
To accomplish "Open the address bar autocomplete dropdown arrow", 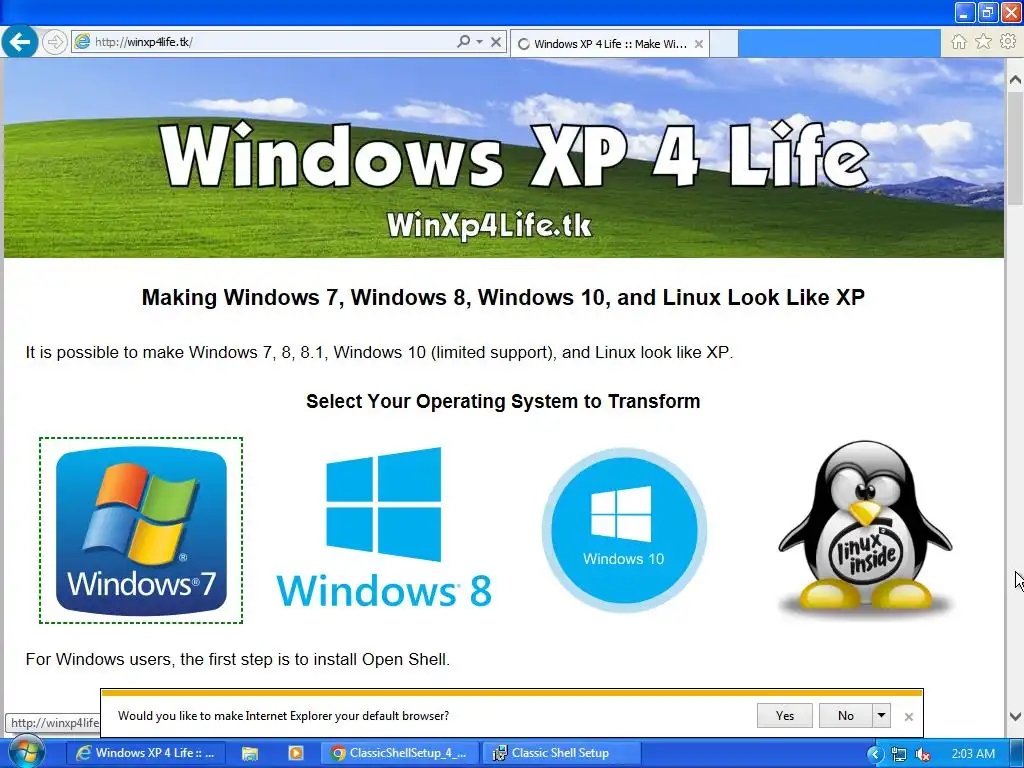I will click(479, 42).
